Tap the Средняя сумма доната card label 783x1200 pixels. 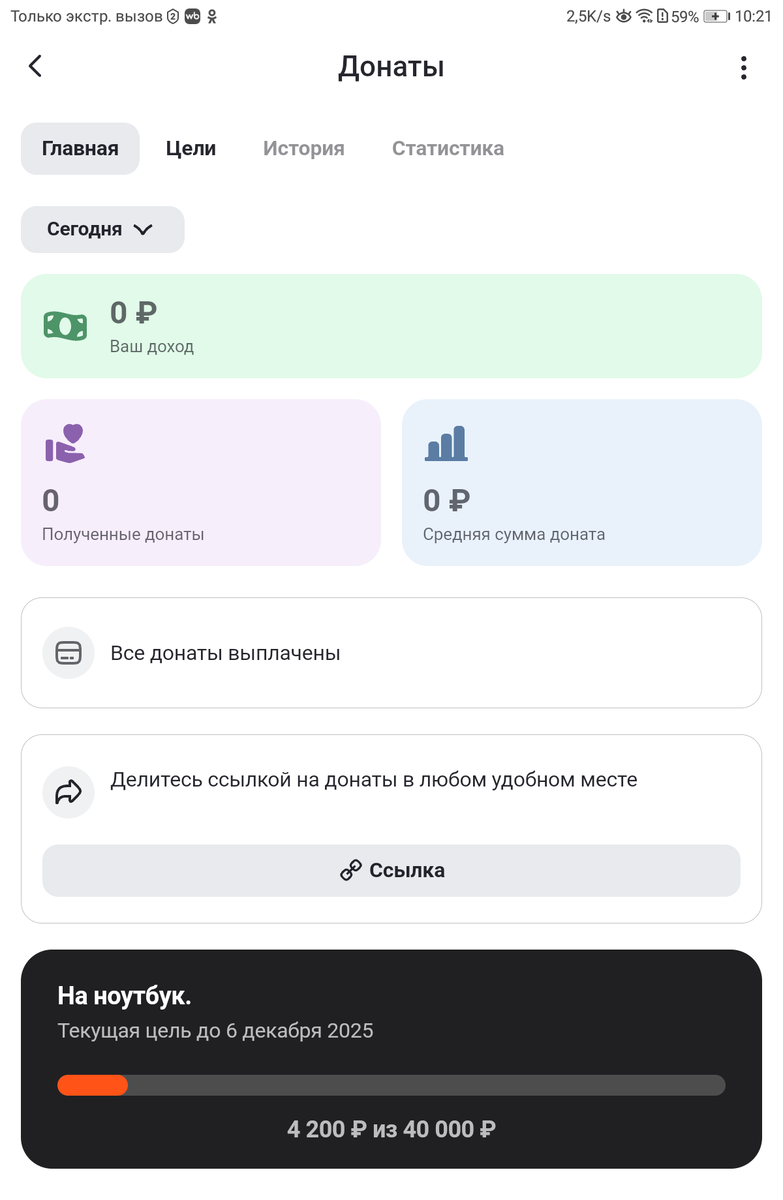[514, 534]
